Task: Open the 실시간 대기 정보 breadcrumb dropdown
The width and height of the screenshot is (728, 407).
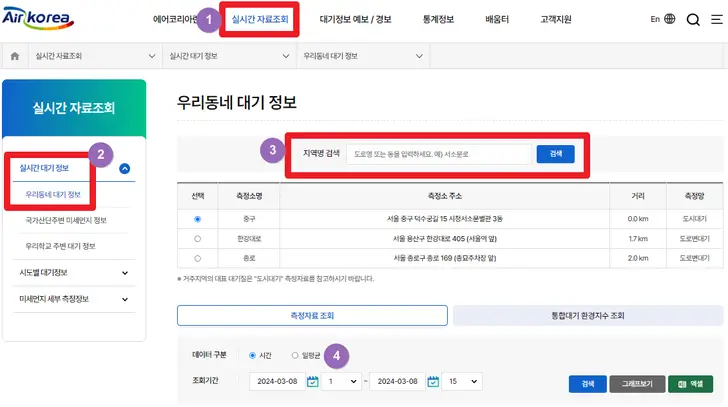Action: point(229,56)
